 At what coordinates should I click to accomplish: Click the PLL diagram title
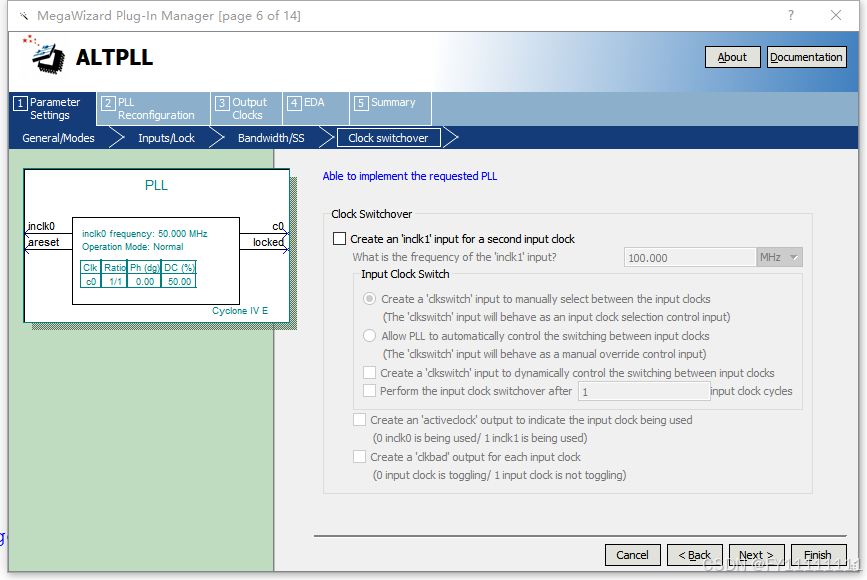156,185
